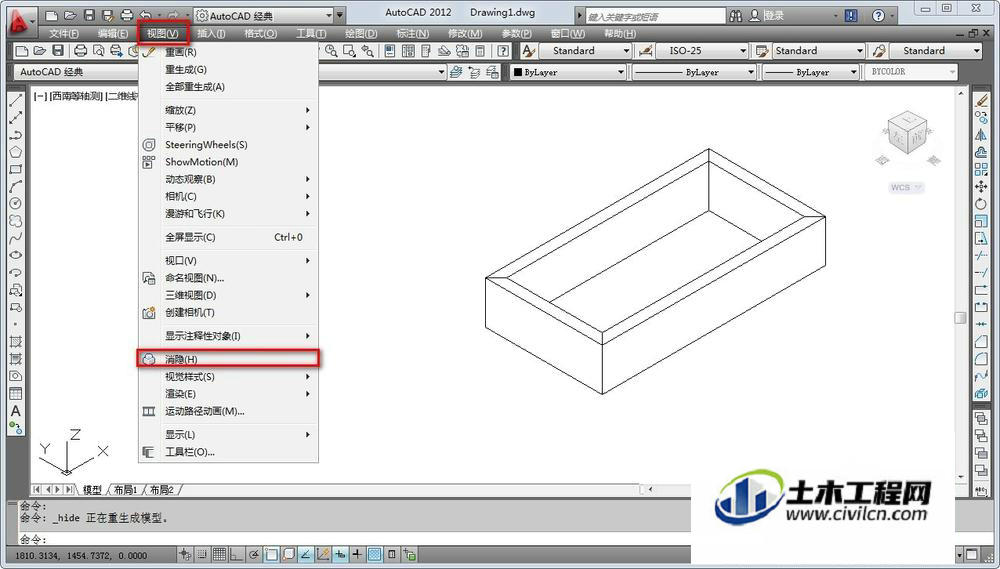Choose 重生成(G) menu item
Viewport: 1000px width, 569px height.
click(x=228, y=69)
